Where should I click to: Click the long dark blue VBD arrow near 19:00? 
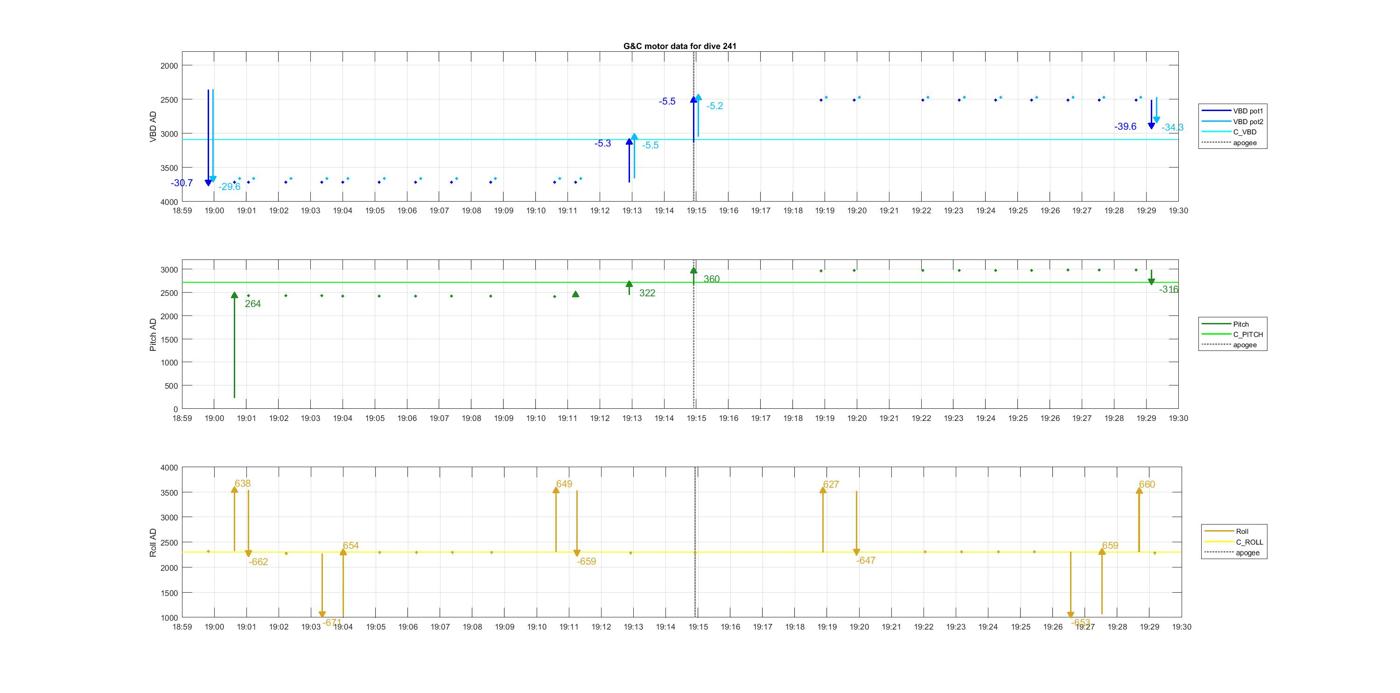click(208, 137)
